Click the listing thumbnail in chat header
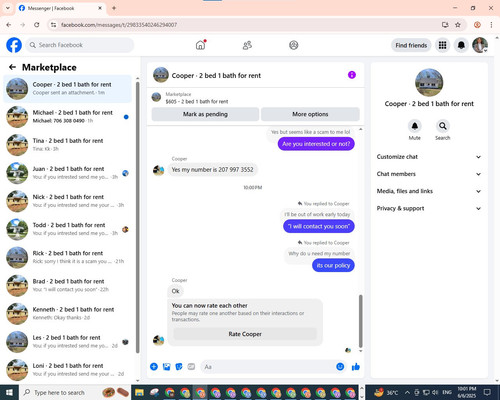 [161, 75]
